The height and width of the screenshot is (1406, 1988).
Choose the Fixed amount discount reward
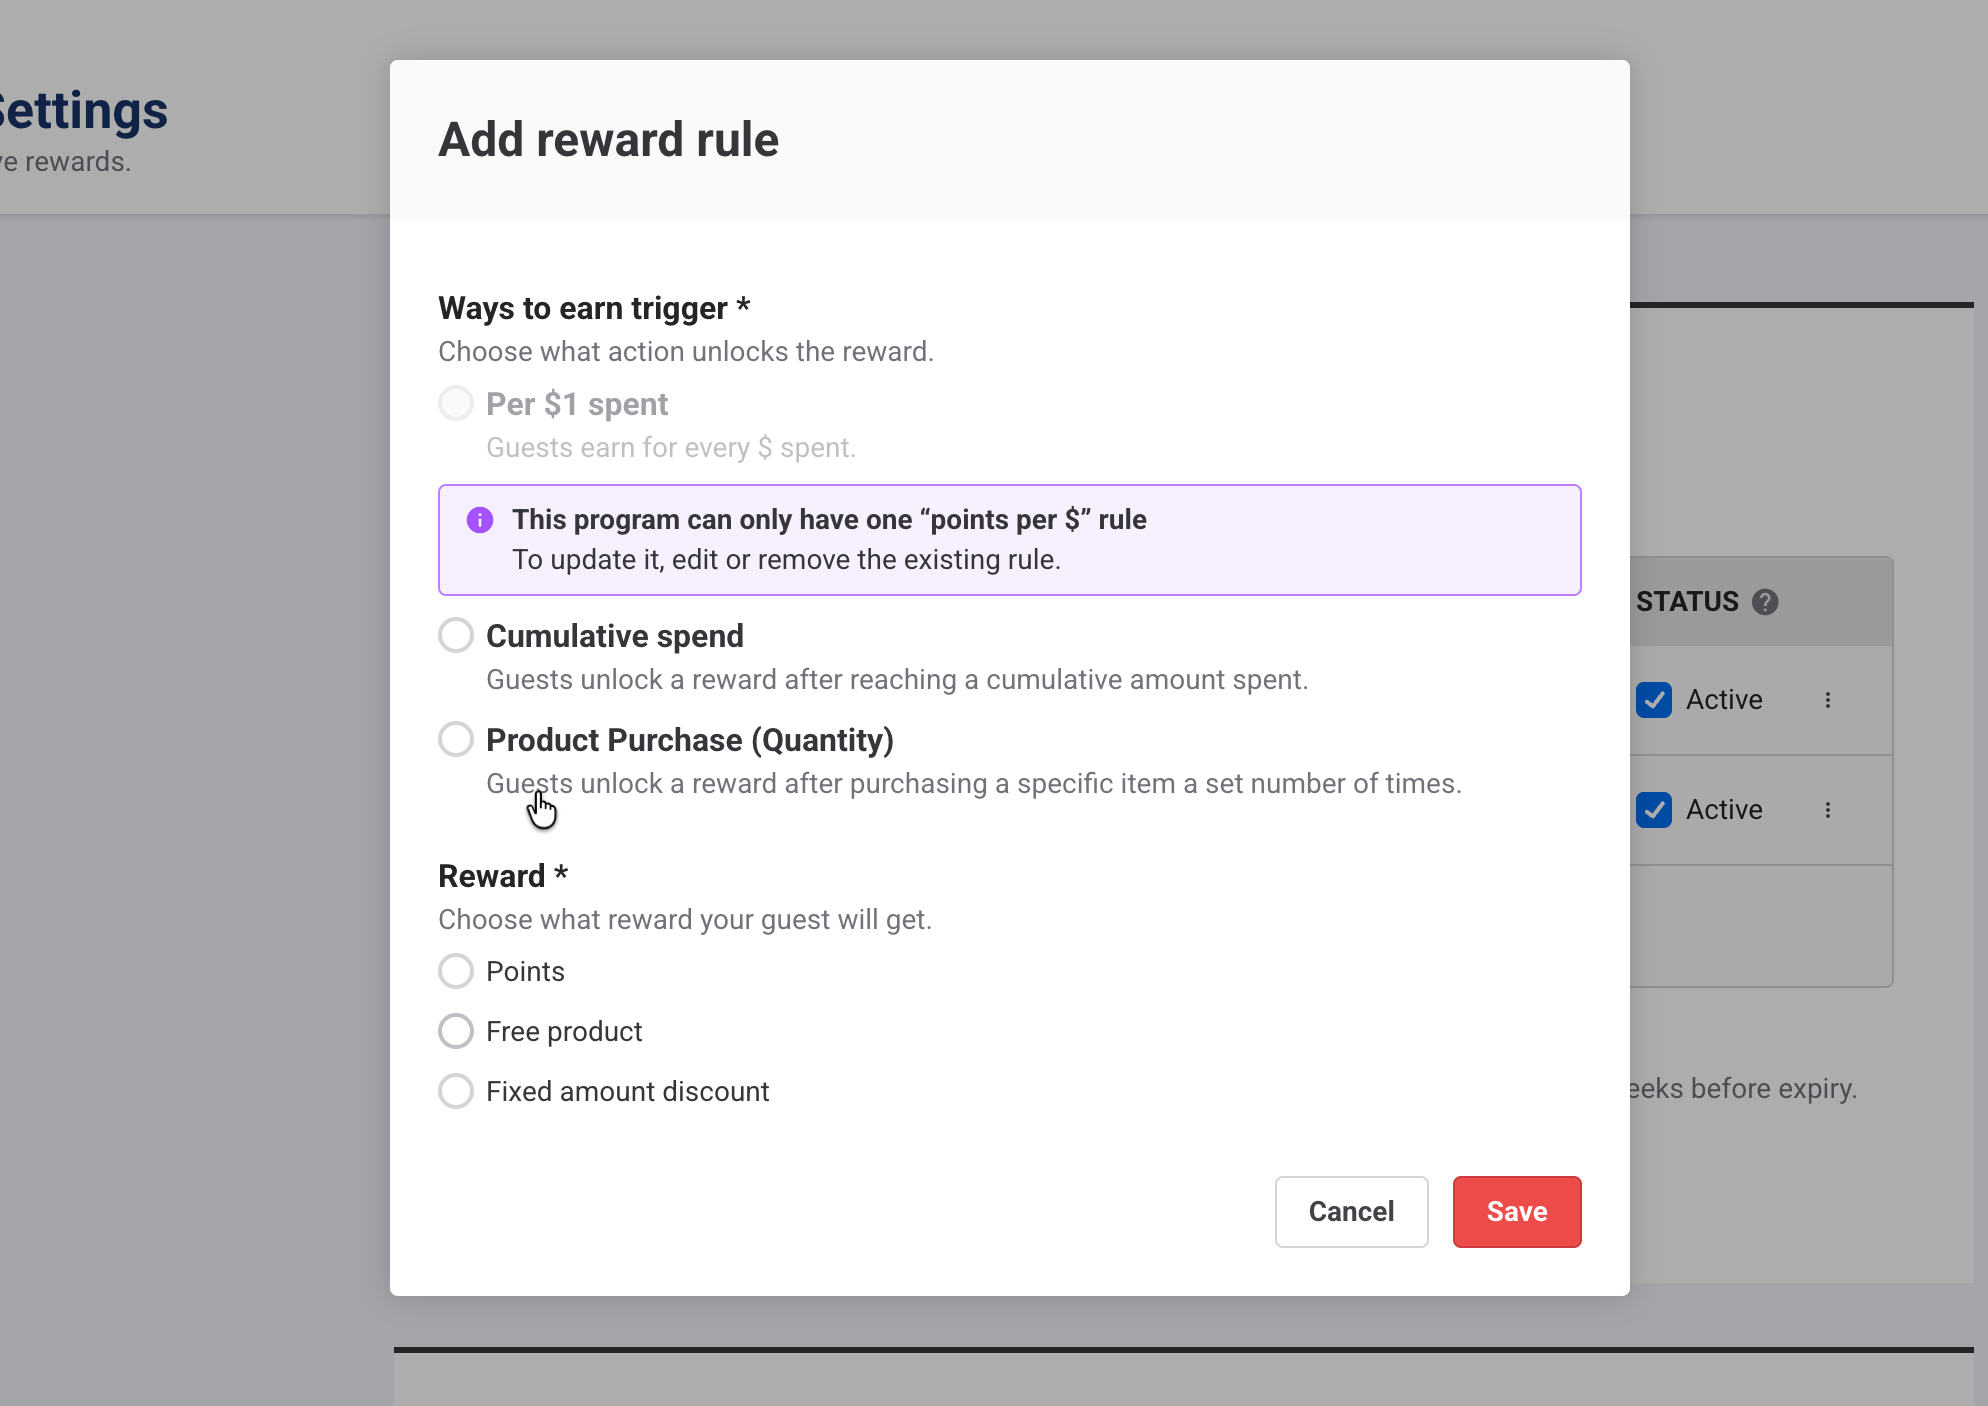tap(456, 1091)
